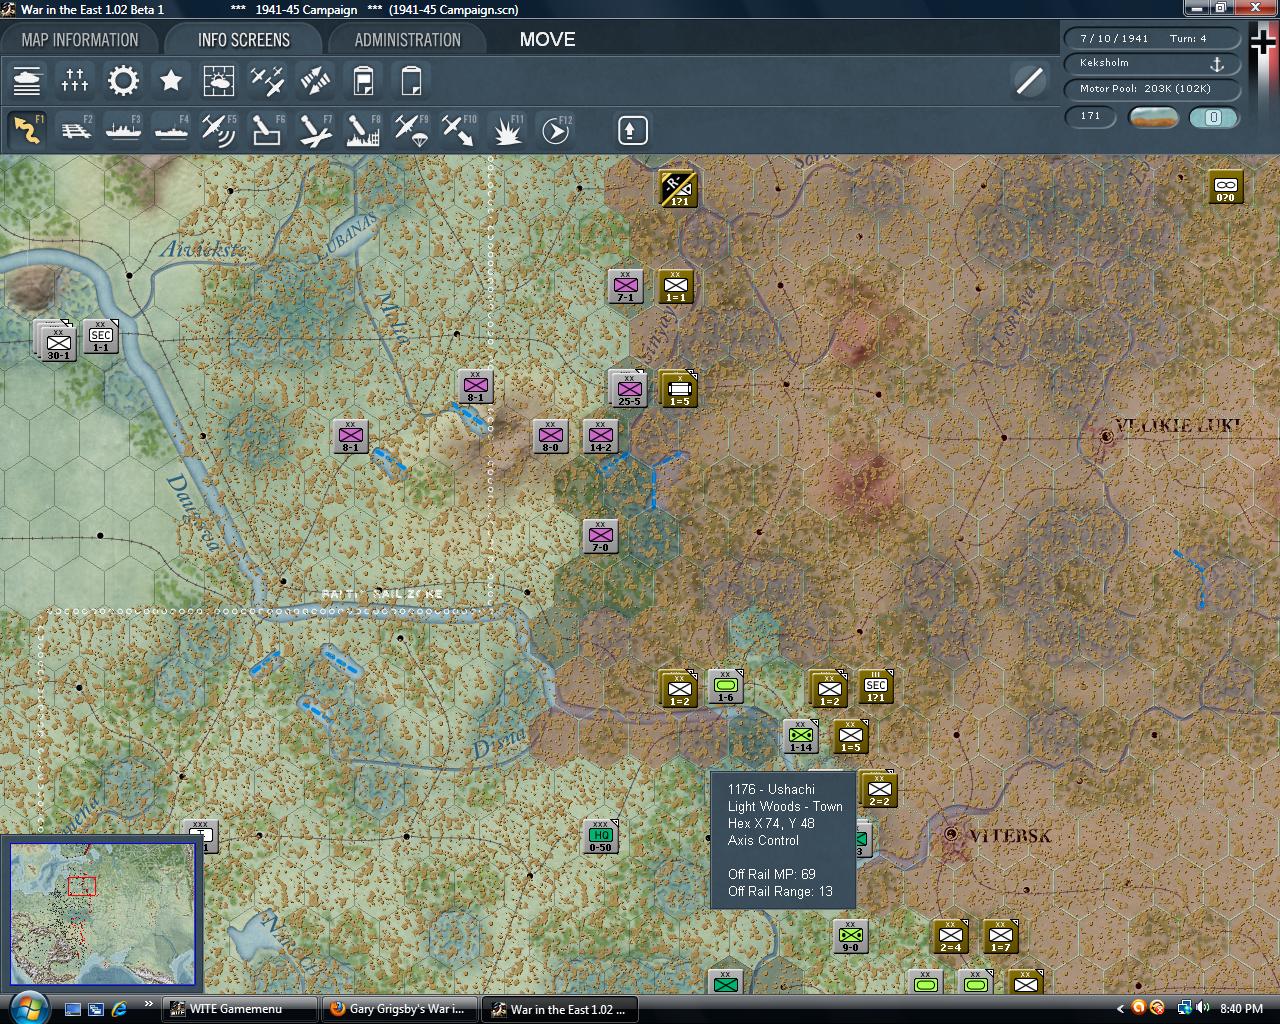Viewport: 1280px width, 1024px height.
Task: Click the document with flag icon
Action: tap(363, 81)
